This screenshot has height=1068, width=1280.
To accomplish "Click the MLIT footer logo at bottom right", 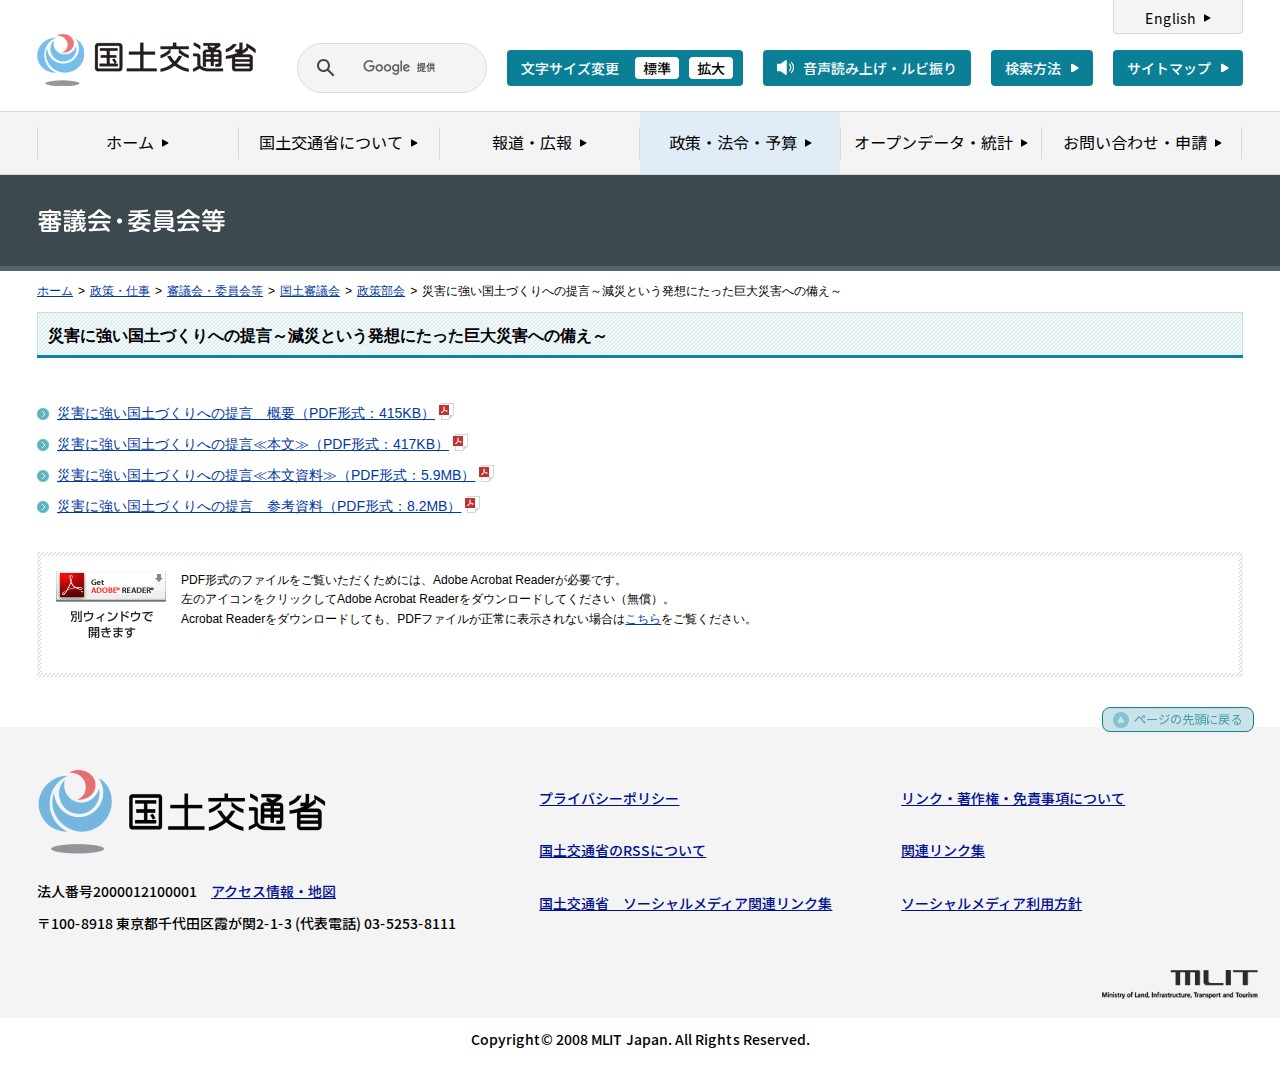I will pyautogui.click(x=1179, y=983).
